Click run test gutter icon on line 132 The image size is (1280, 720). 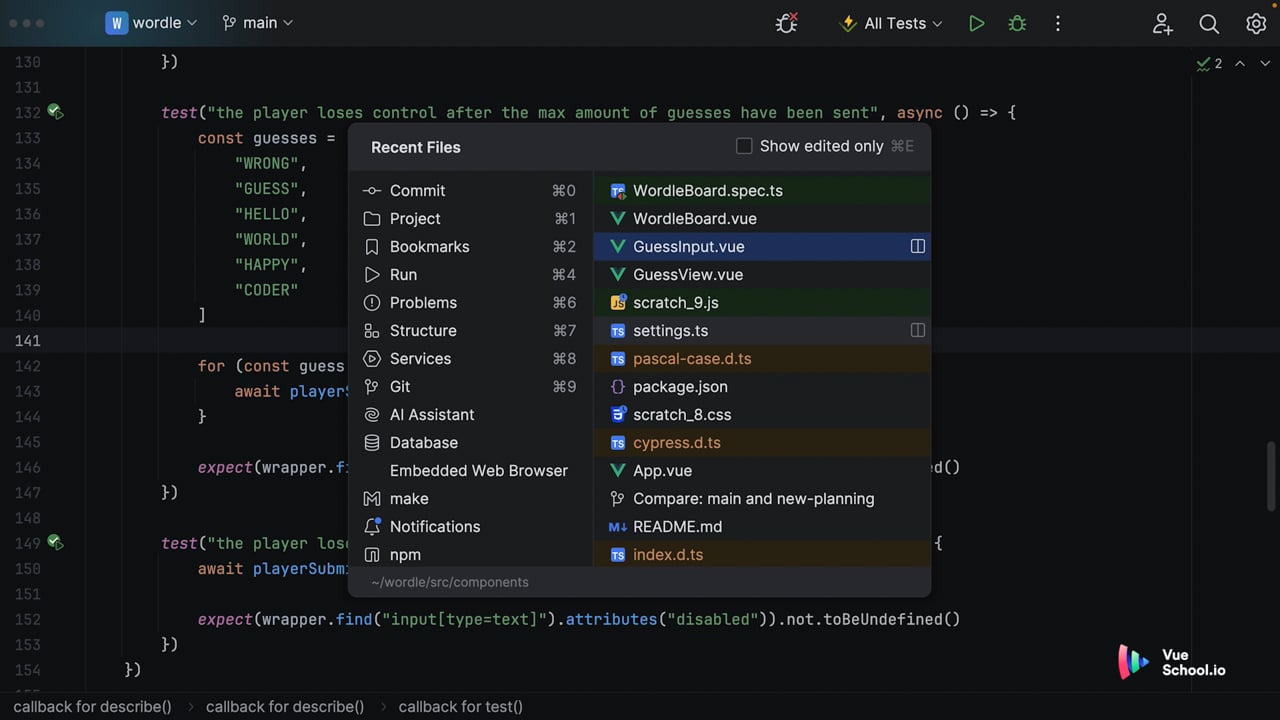click(x=56, y=113)
